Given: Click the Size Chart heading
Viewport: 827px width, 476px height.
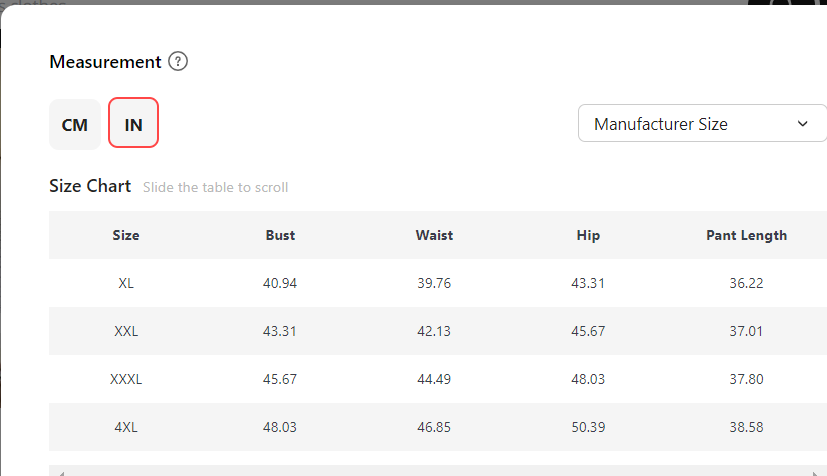Looking at the screenshot, I should [90, 187].
